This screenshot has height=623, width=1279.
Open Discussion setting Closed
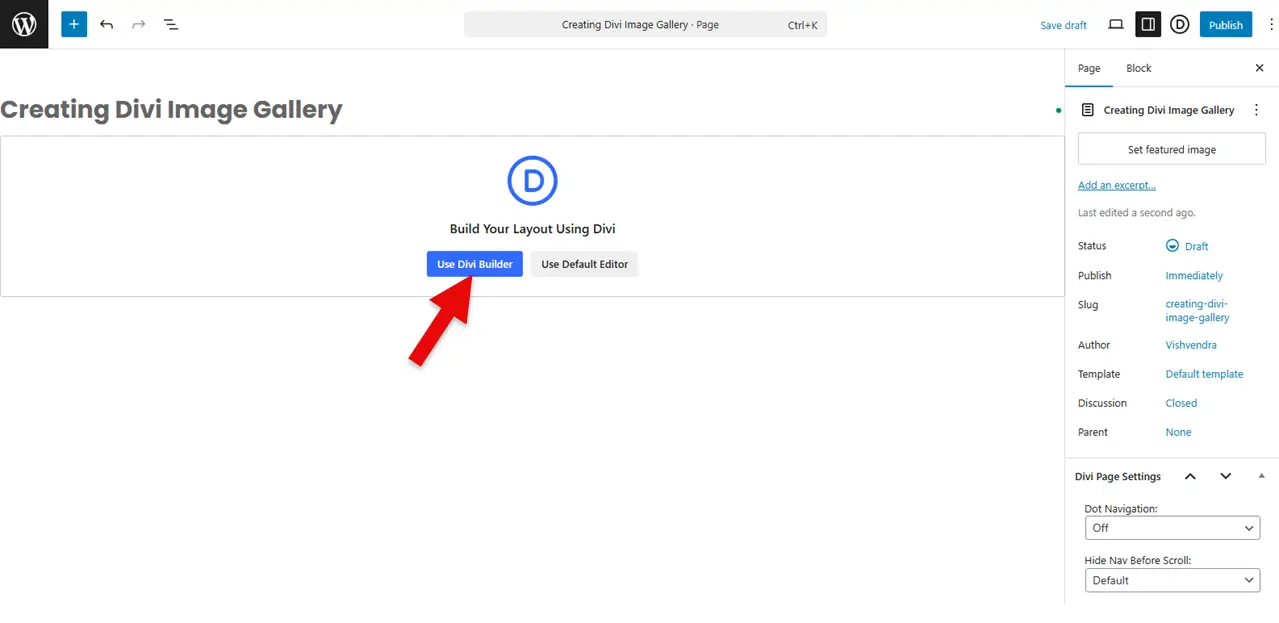click(x=1181, y=403)
